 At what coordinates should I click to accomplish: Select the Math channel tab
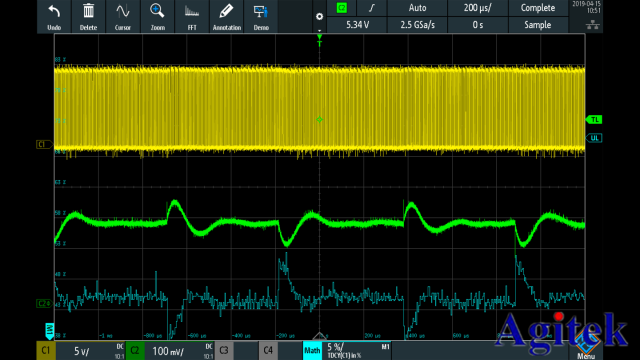click(312, 351)
